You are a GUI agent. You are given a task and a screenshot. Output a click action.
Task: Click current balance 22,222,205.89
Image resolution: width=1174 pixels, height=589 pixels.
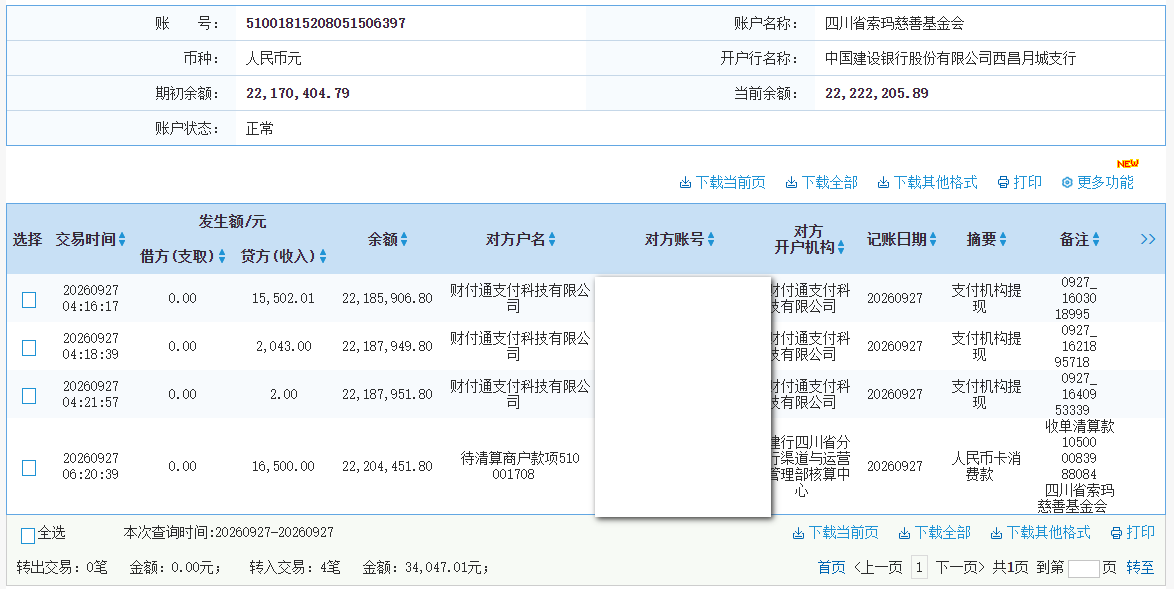877,94
